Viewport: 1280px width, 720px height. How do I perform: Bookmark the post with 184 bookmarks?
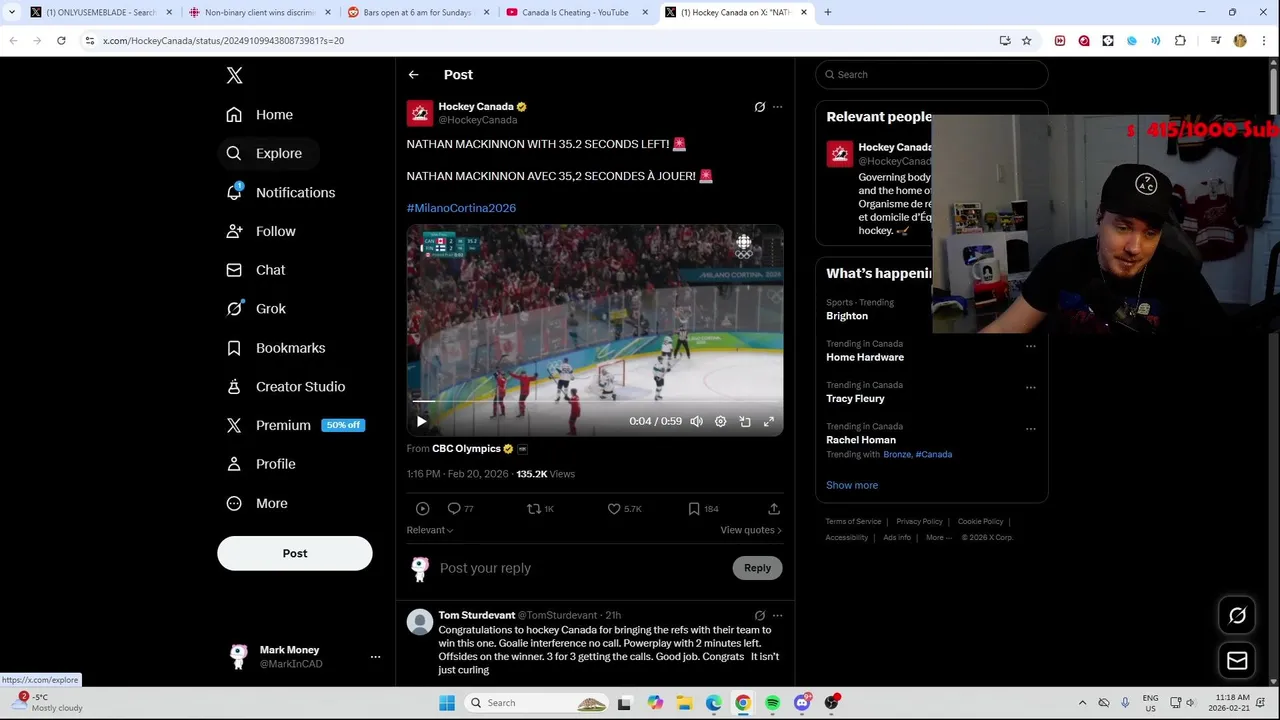[703, 509]
